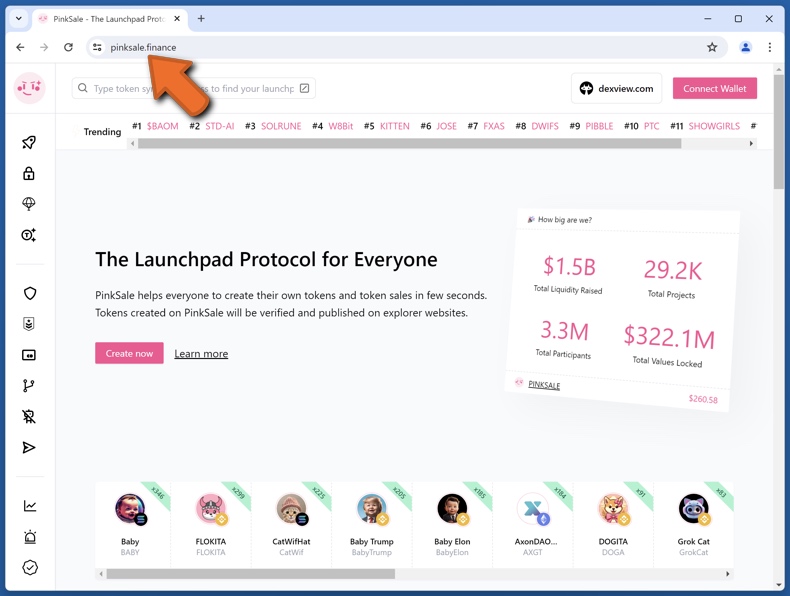Open trending token SOLRUNE

point(281,126)
